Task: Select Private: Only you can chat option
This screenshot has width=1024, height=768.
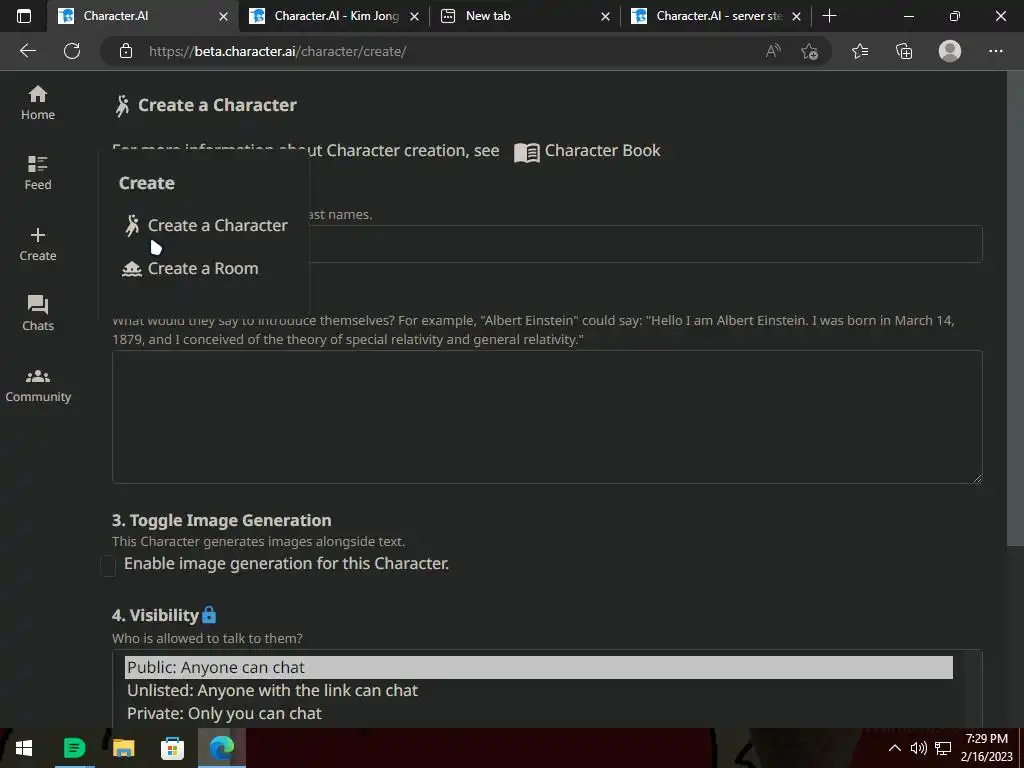Action: pyautogui.click(x=539, y=713)
